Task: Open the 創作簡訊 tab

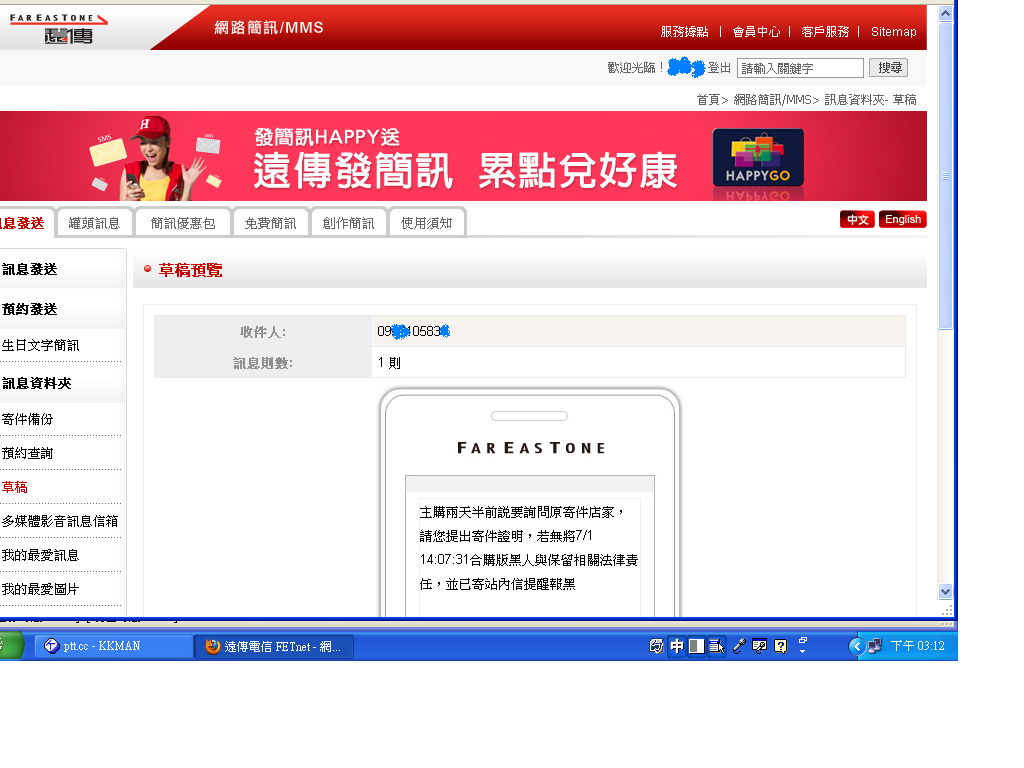Action: [349, 223]
